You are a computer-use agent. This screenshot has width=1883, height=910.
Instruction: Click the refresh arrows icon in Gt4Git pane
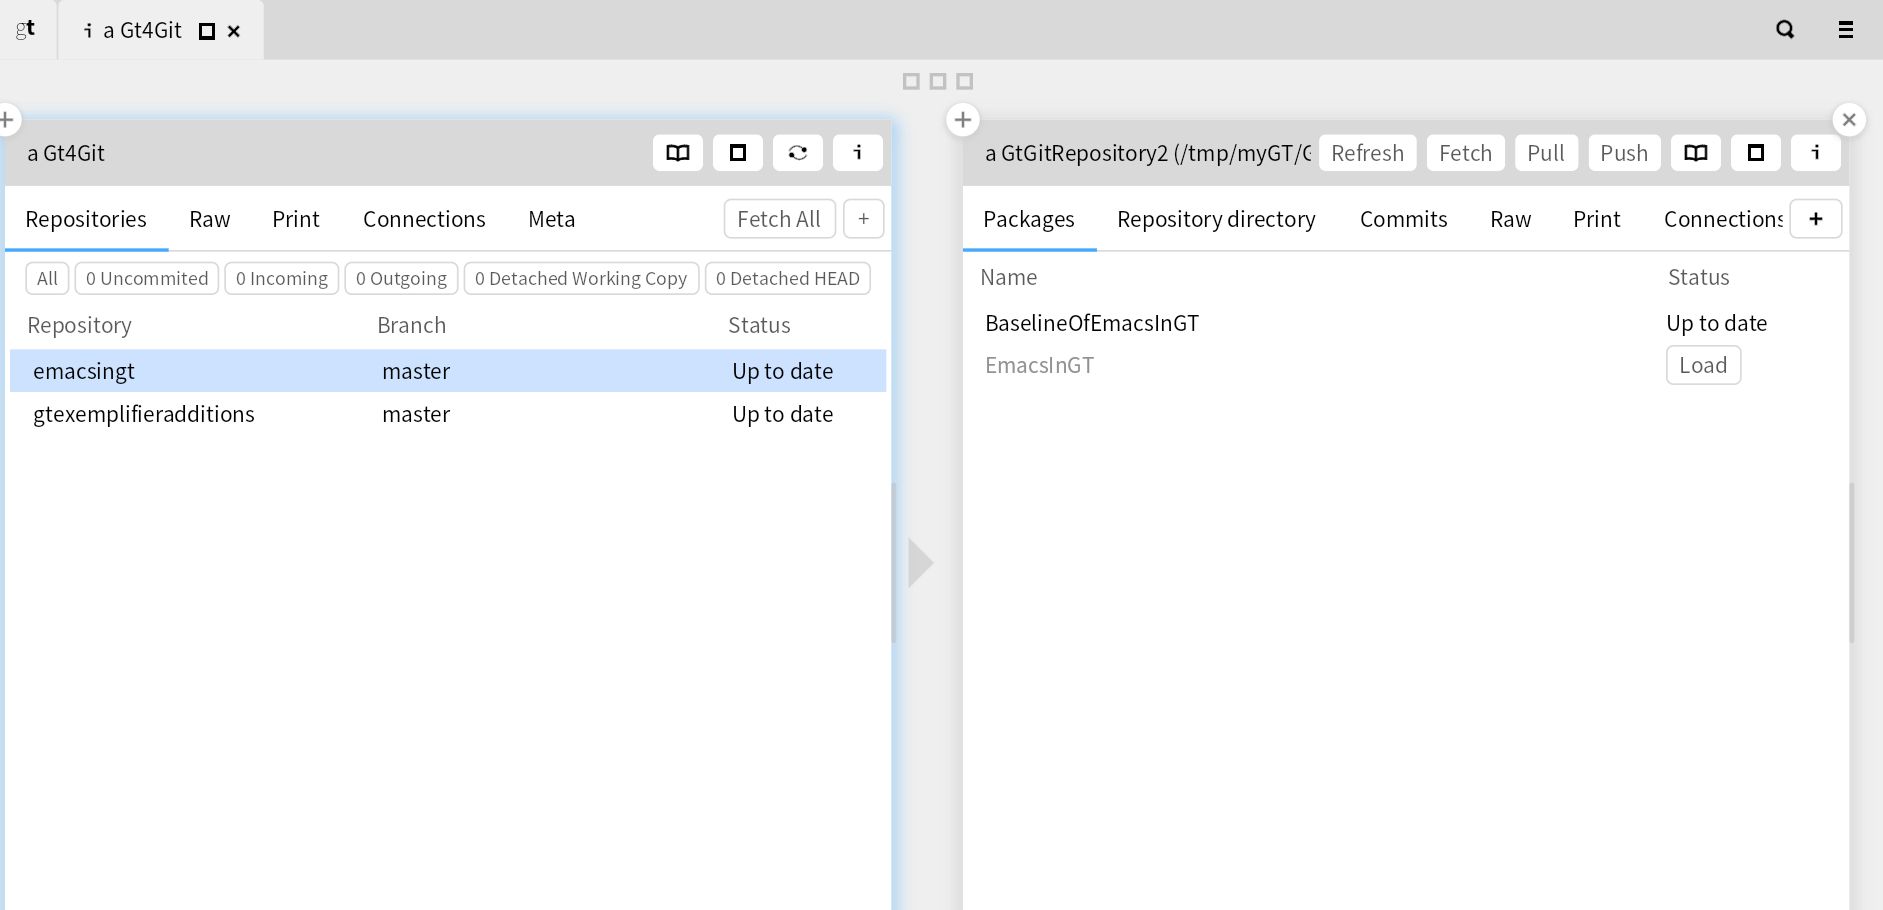[798, 153]
